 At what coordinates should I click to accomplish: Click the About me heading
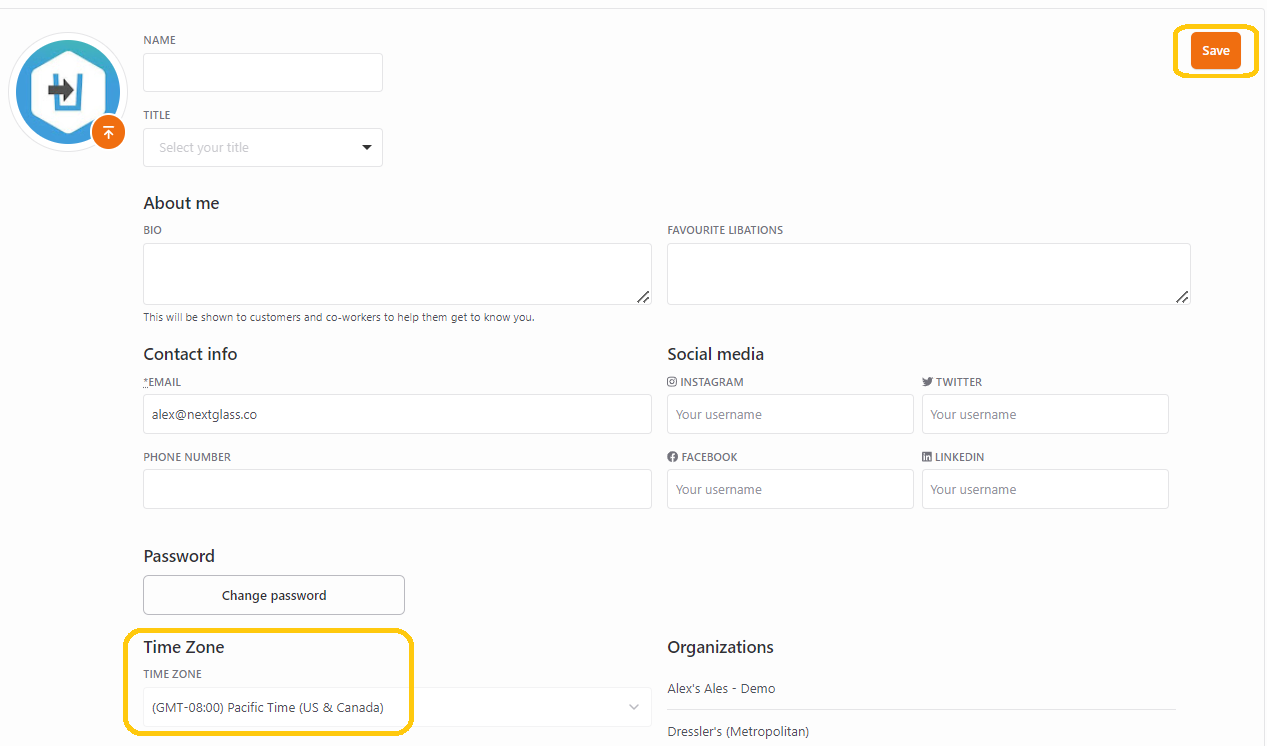[181, 203]
